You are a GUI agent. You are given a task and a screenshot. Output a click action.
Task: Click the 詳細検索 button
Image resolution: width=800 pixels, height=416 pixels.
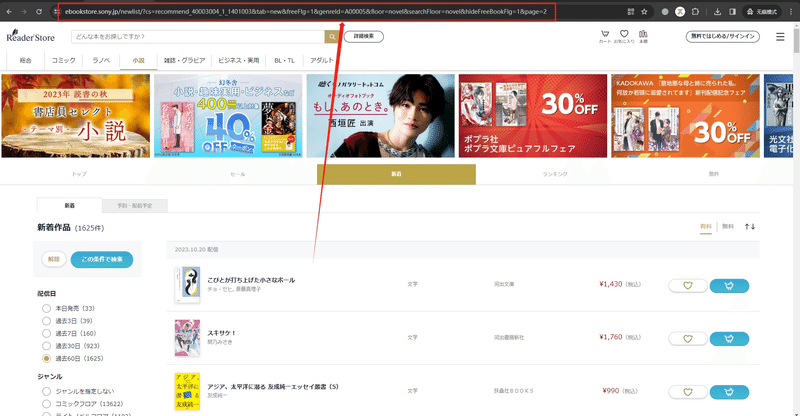click(364, 36)
